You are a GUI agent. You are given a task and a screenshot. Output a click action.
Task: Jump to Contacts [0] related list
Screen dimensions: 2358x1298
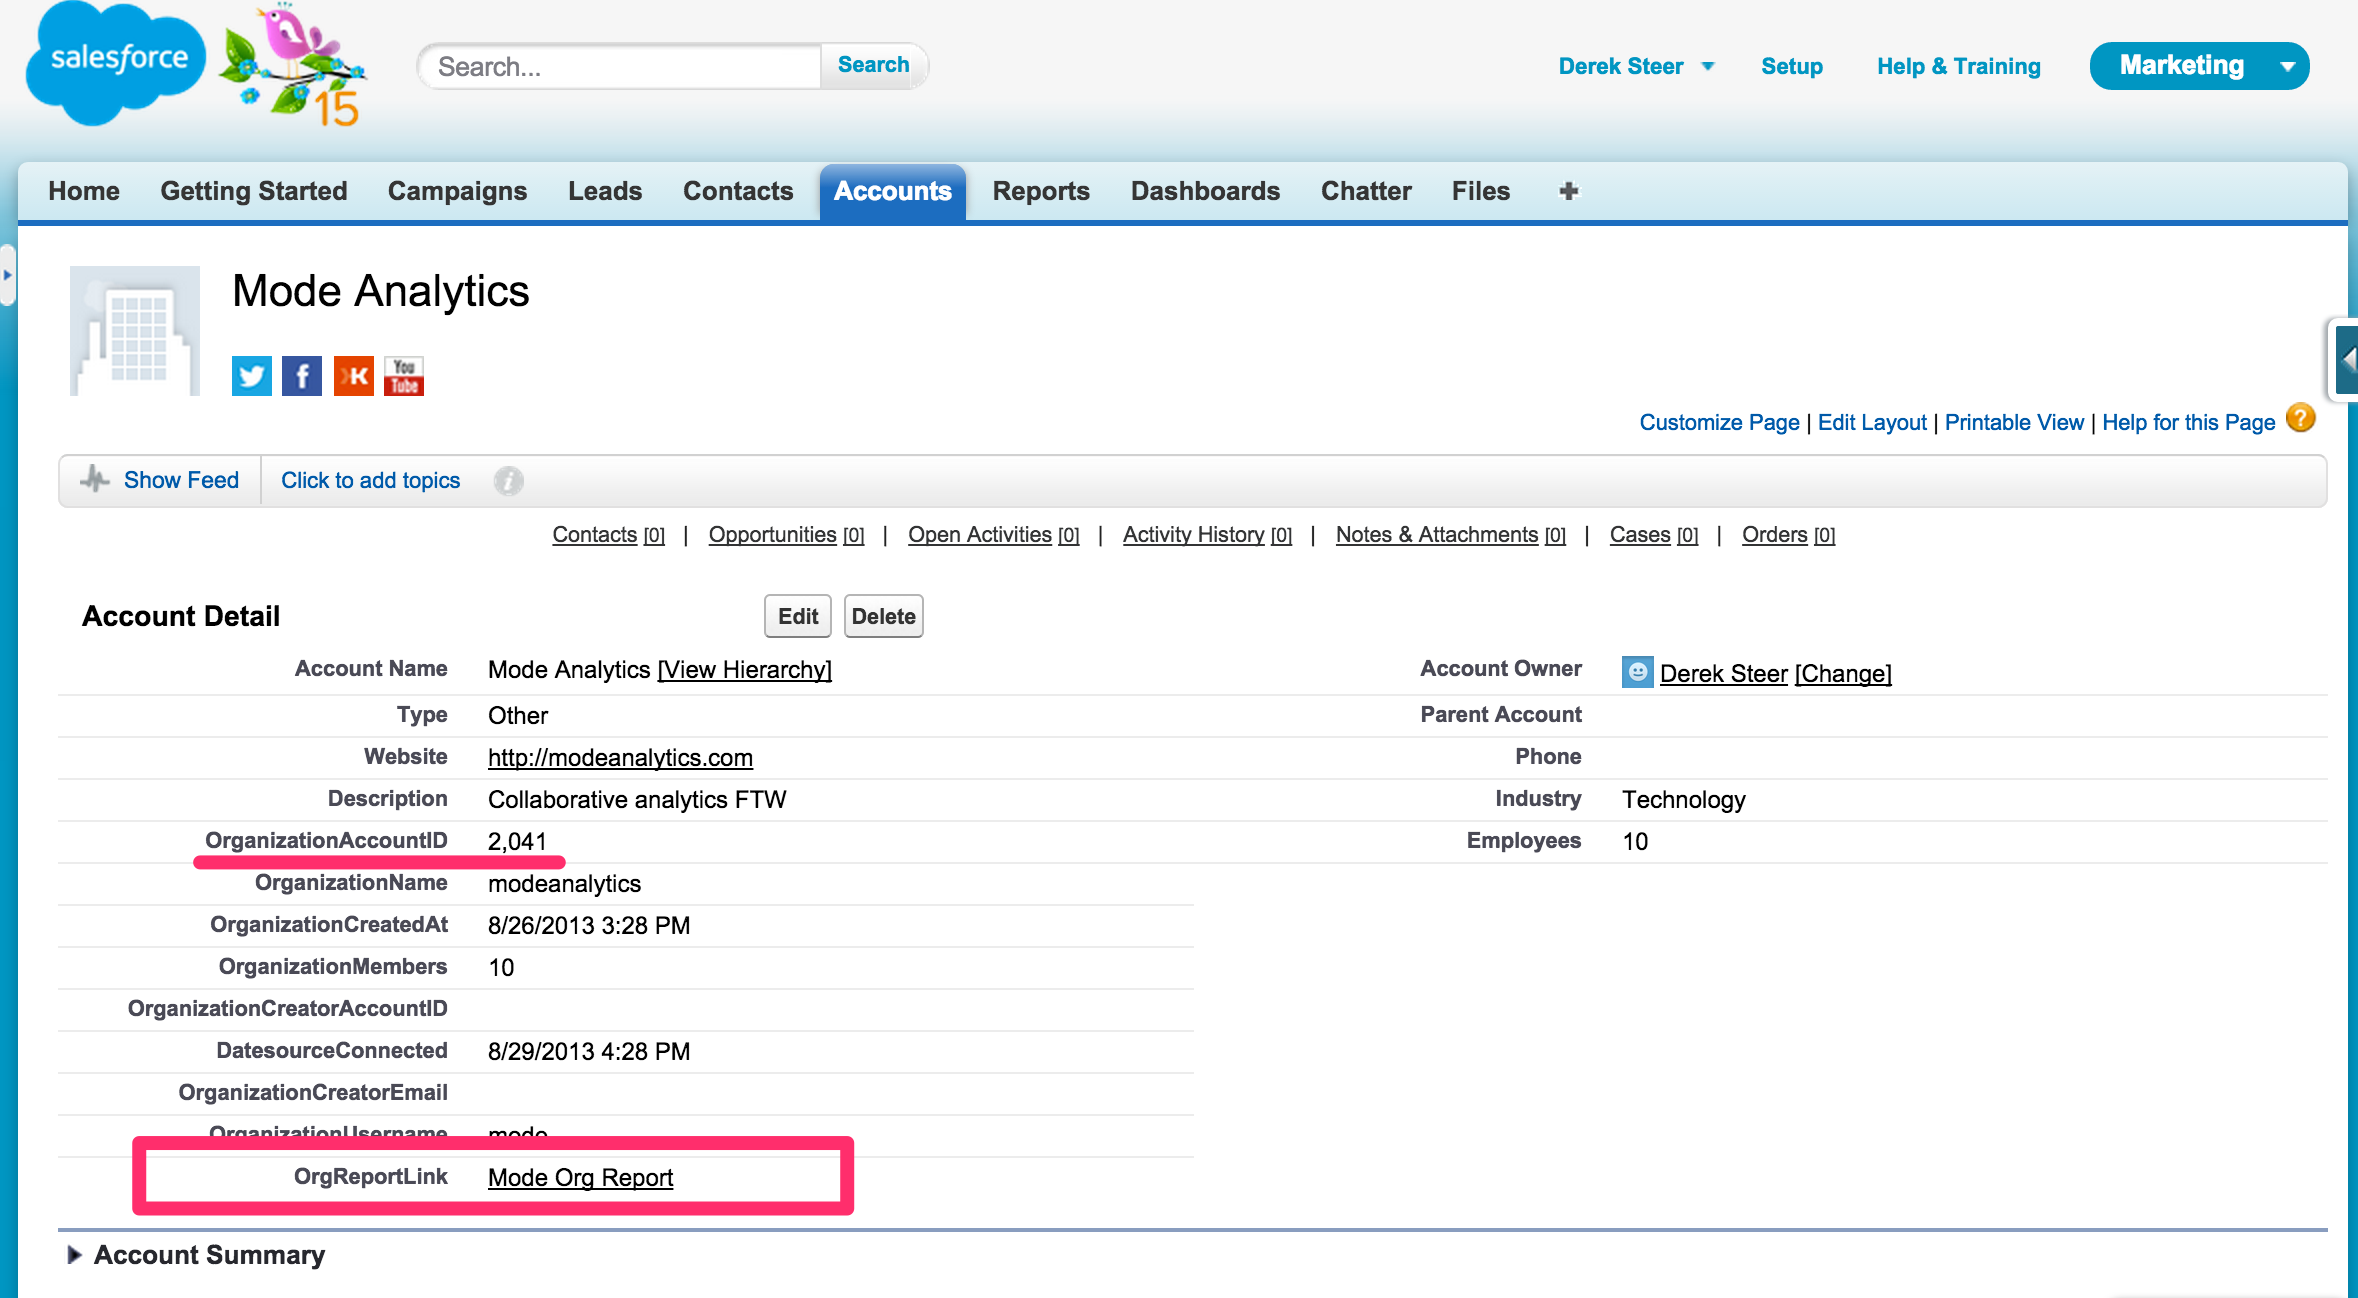tap(608, 535)
